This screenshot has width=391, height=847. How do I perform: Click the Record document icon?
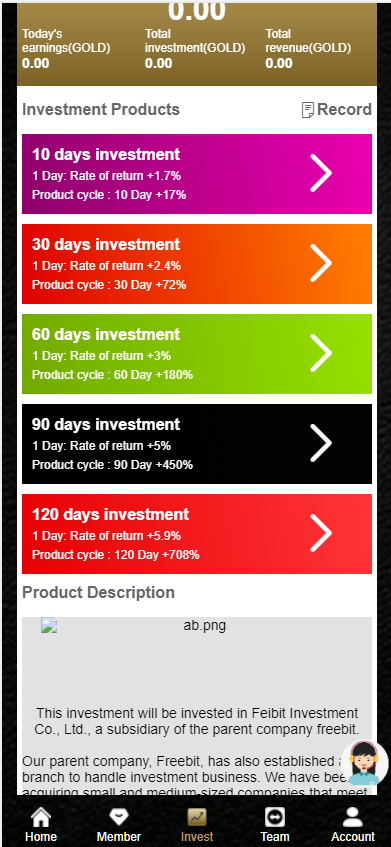[307, 110]
